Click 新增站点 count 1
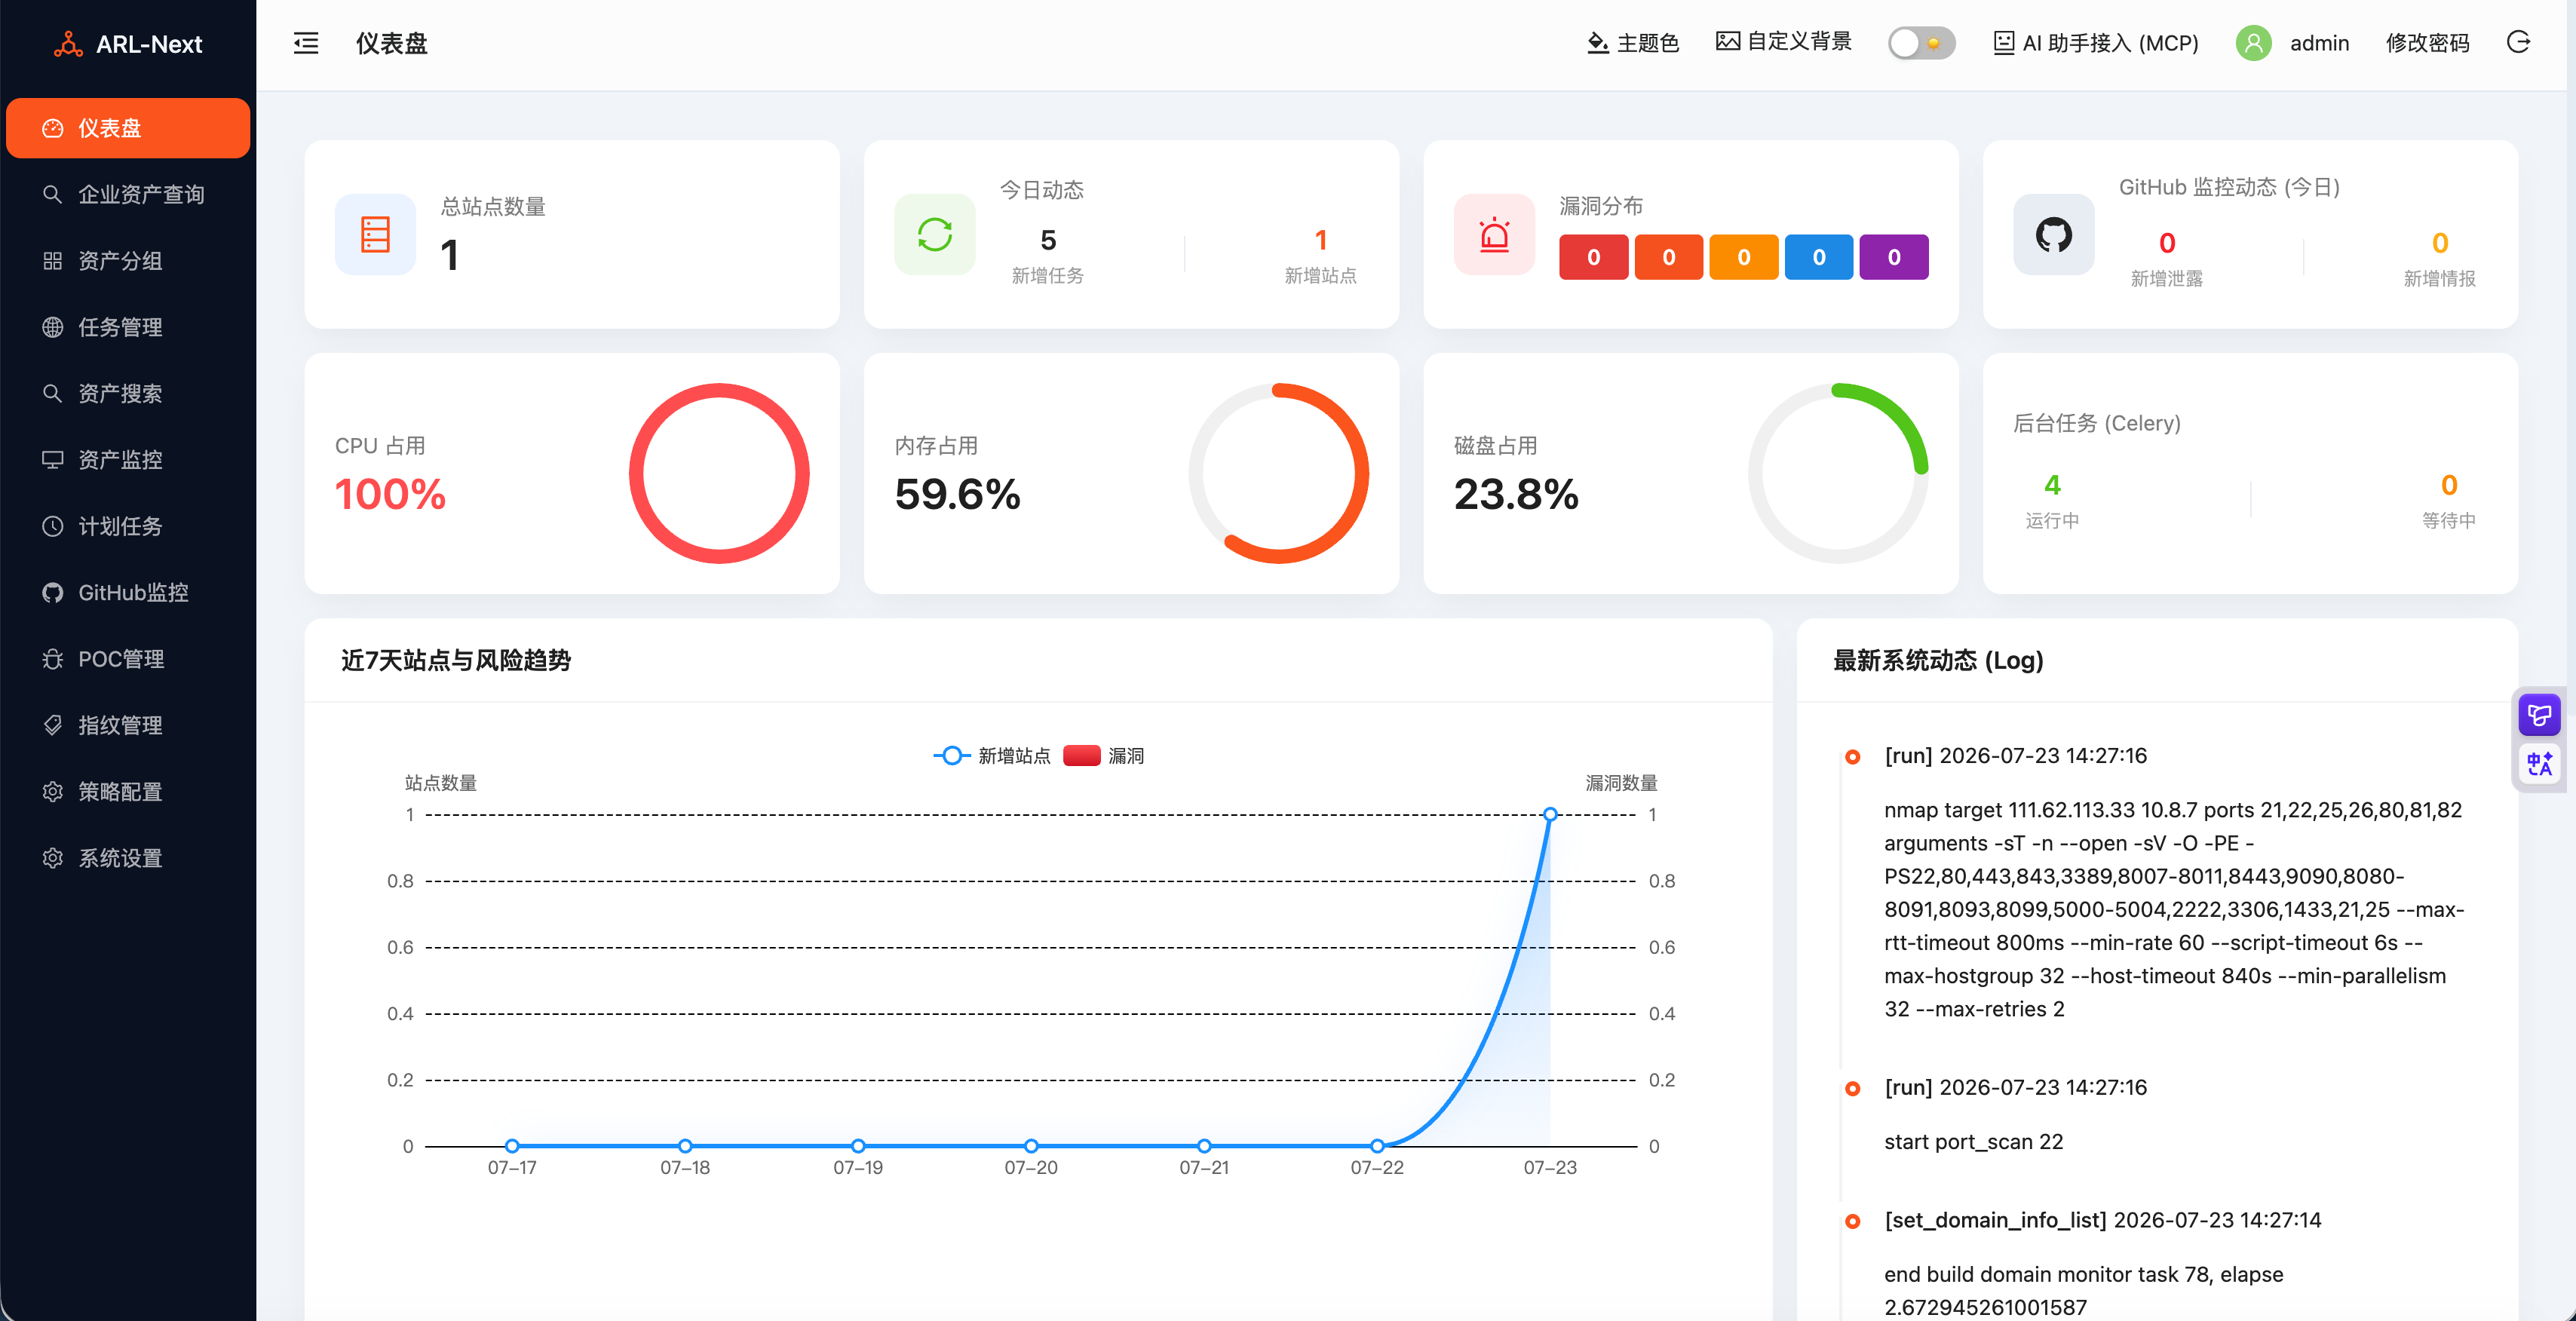Image resolution: width=2576 pixels, height=1321 pixels. 1320,240
